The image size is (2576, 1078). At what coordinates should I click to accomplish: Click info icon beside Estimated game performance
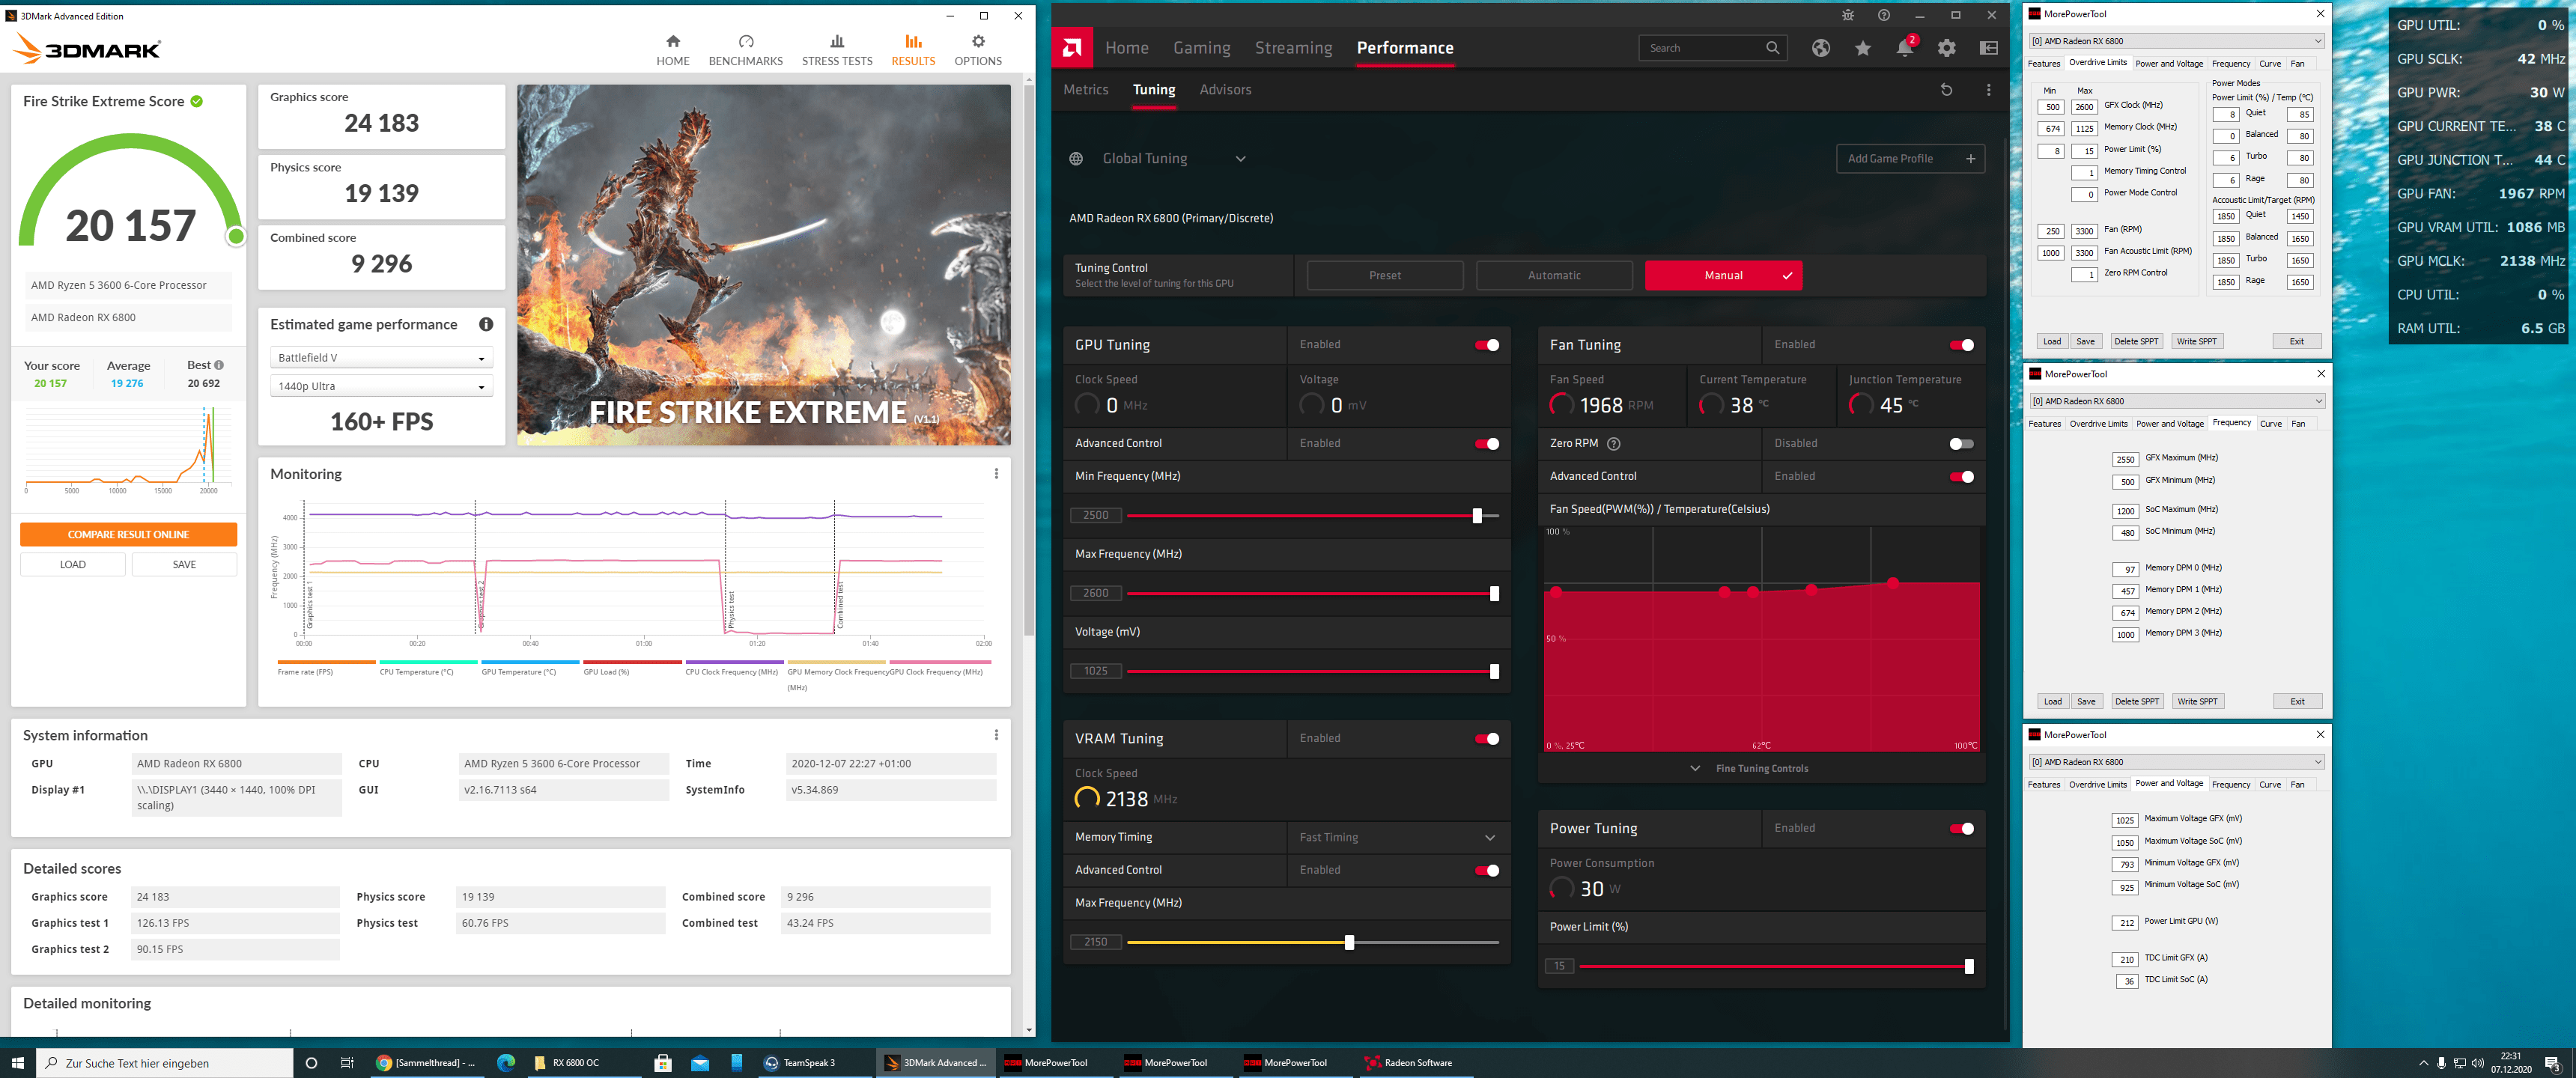486,324
